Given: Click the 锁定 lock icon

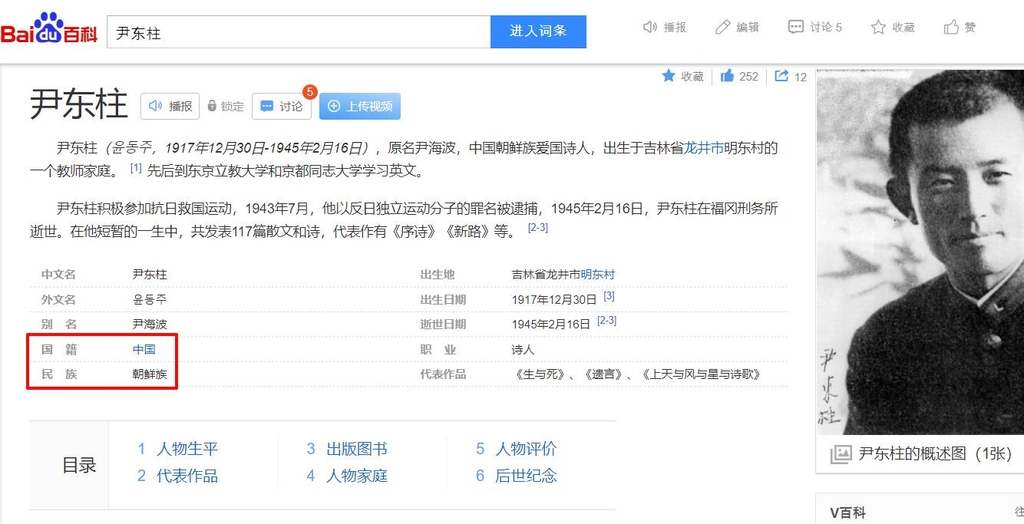Looking at the screenshot, I should click(x=212, y=106).
